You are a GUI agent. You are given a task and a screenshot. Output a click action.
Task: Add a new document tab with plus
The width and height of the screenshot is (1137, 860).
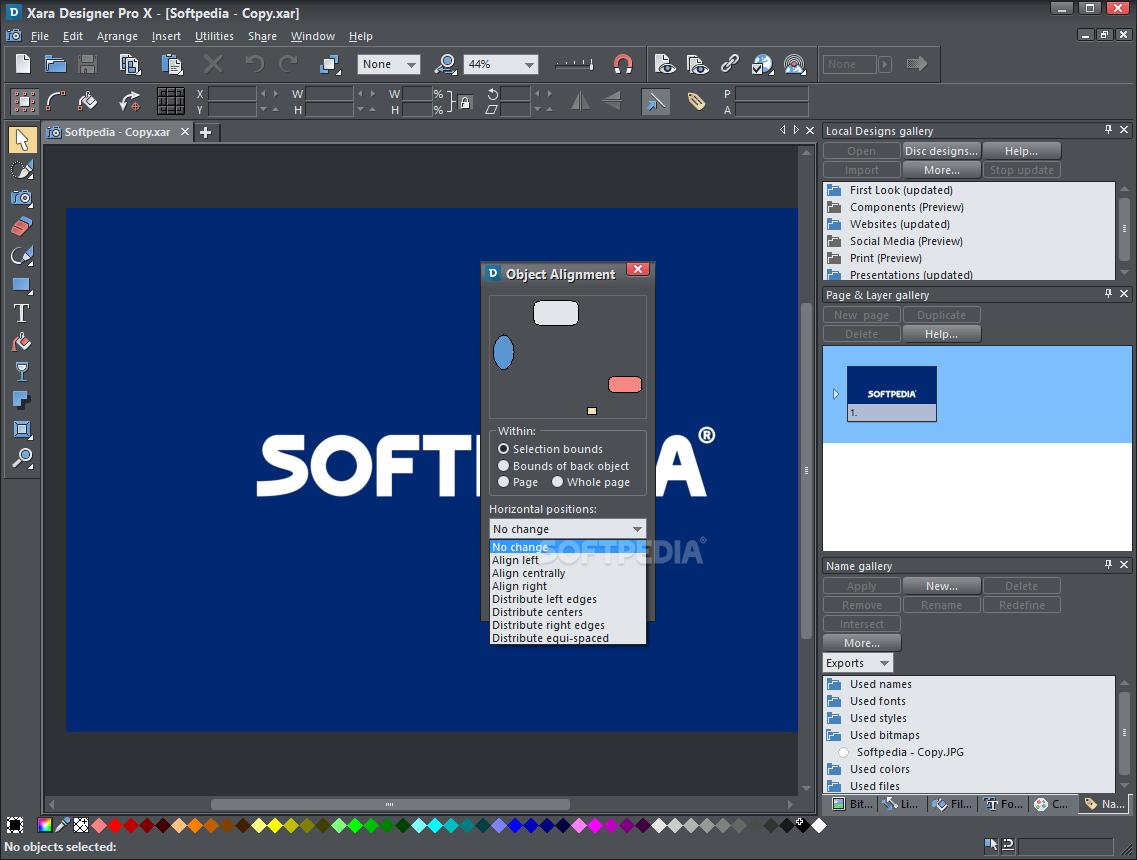pos(206,132)
